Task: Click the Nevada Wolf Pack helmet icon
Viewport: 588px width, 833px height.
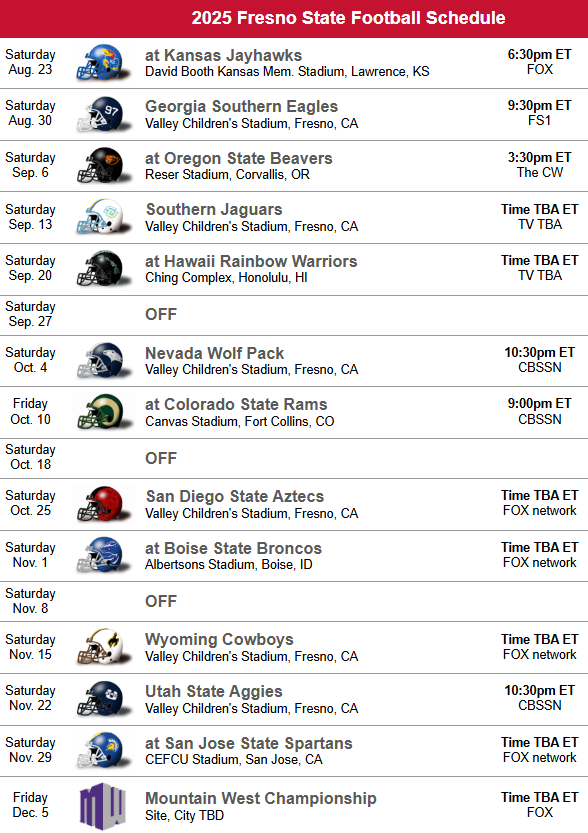Action: pyautogui.click(x=103, y=361)
